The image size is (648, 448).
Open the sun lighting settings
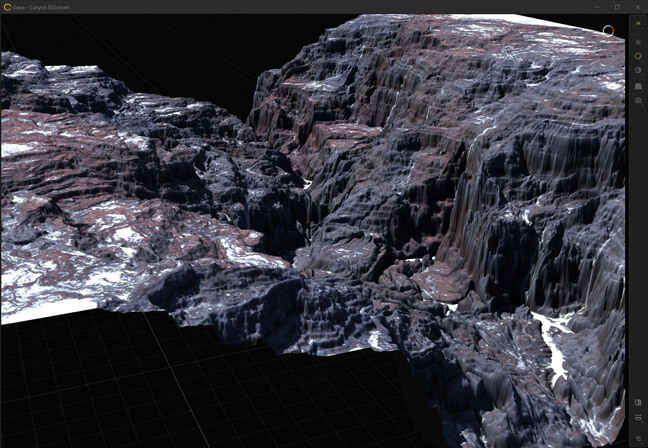(x=638, y=42)
